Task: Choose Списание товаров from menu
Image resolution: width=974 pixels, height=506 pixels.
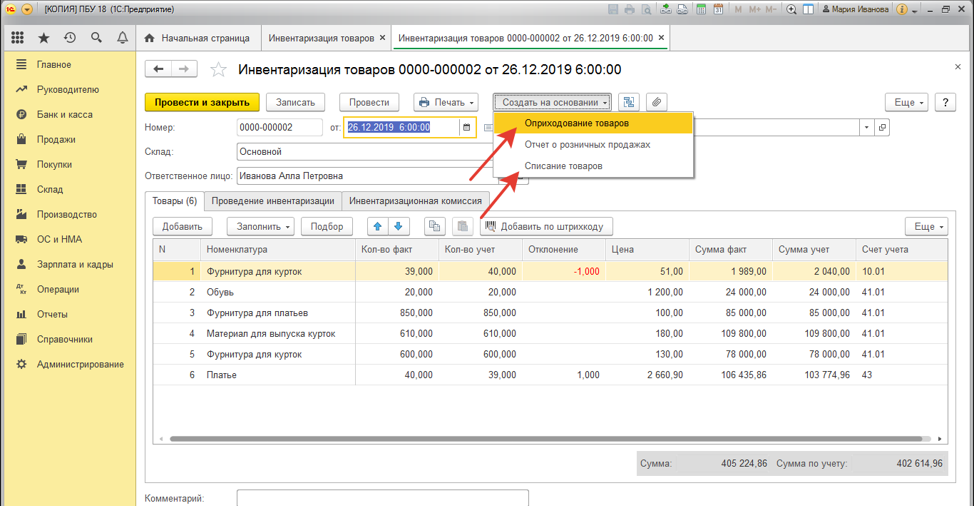Action: [563, 166]
